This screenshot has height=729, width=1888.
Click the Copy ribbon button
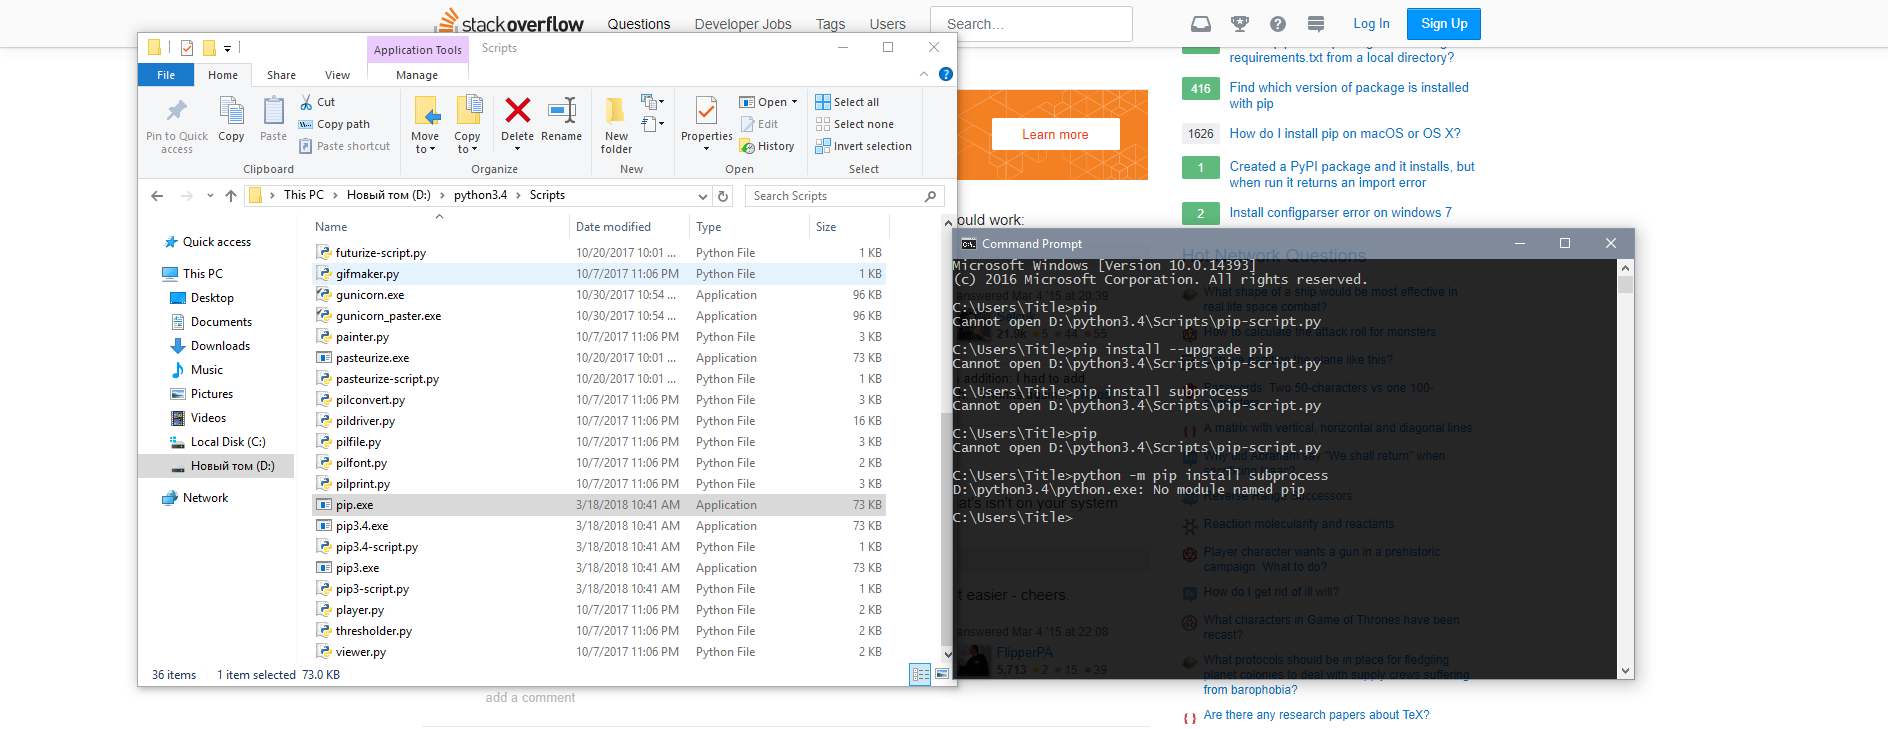(x=231, y=119)
